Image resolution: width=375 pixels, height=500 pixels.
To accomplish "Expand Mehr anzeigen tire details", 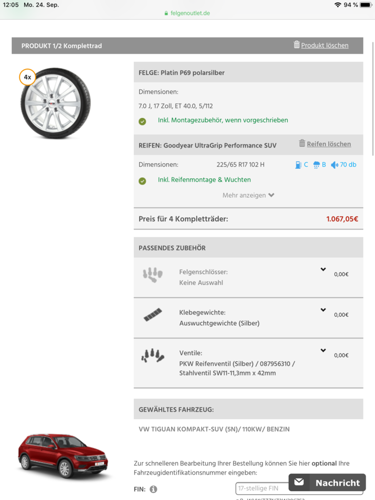I will click(248, 195).
